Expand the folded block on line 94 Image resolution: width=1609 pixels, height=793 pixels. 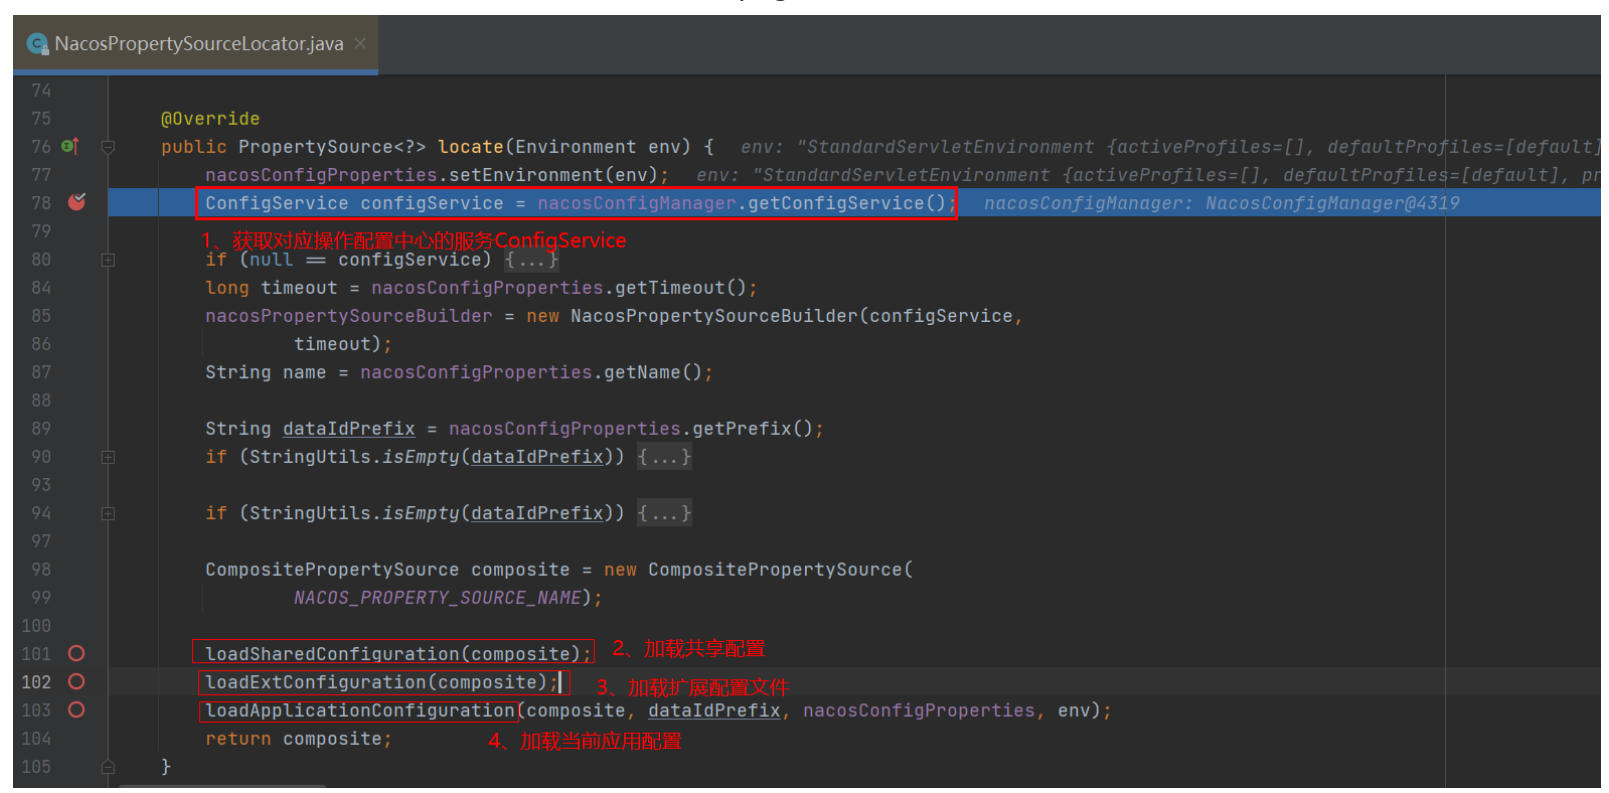108,513
